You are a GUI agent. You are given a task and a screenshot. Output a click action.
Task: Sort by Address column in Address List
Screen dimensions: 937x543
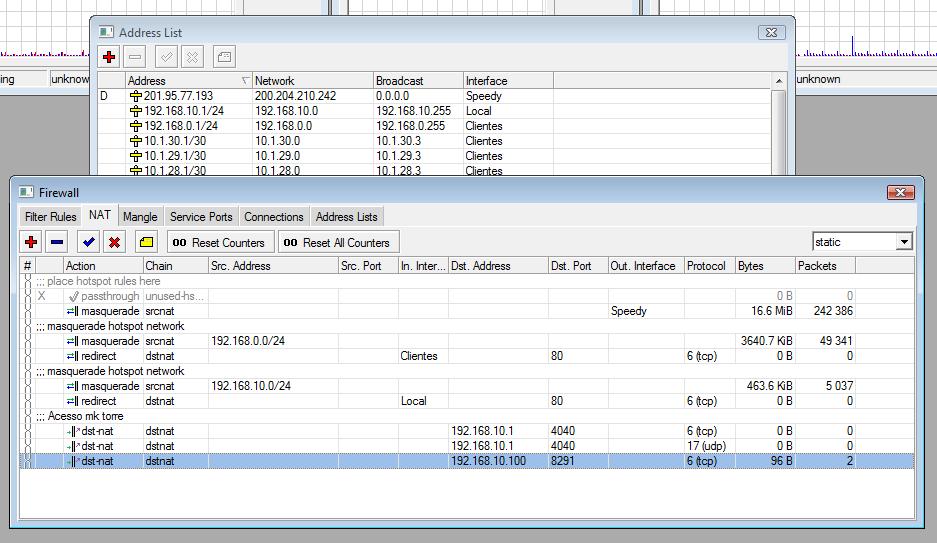[189, 81]
